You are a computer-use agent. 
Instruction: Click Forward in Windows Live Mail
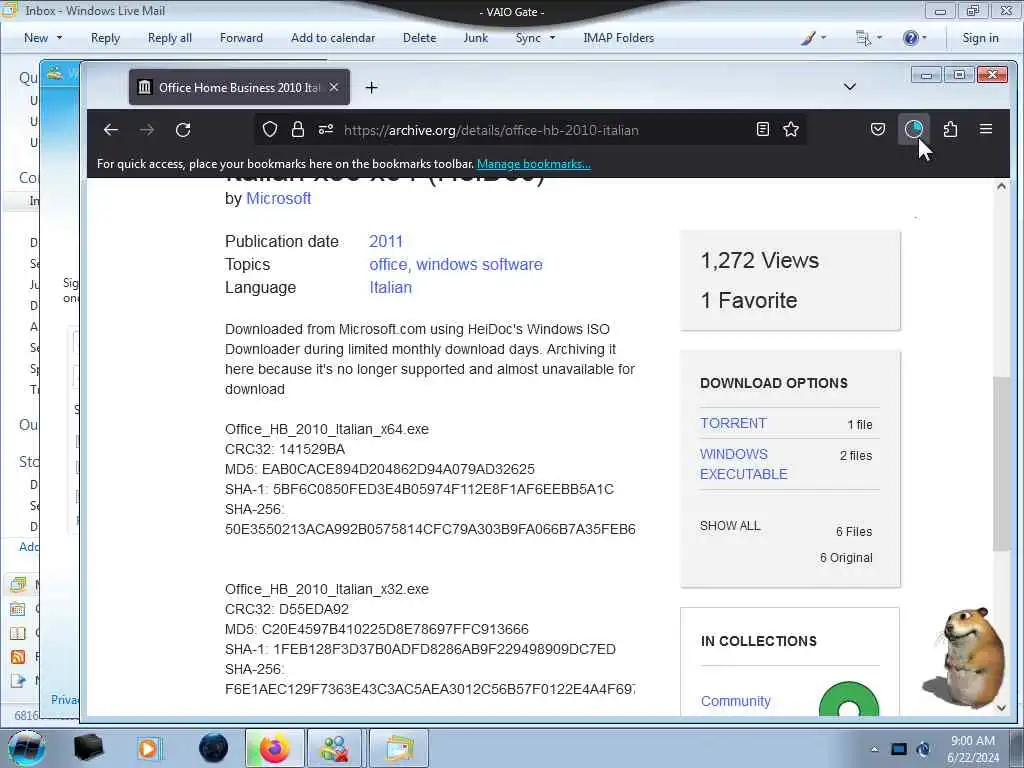click(x=241, y=38)
